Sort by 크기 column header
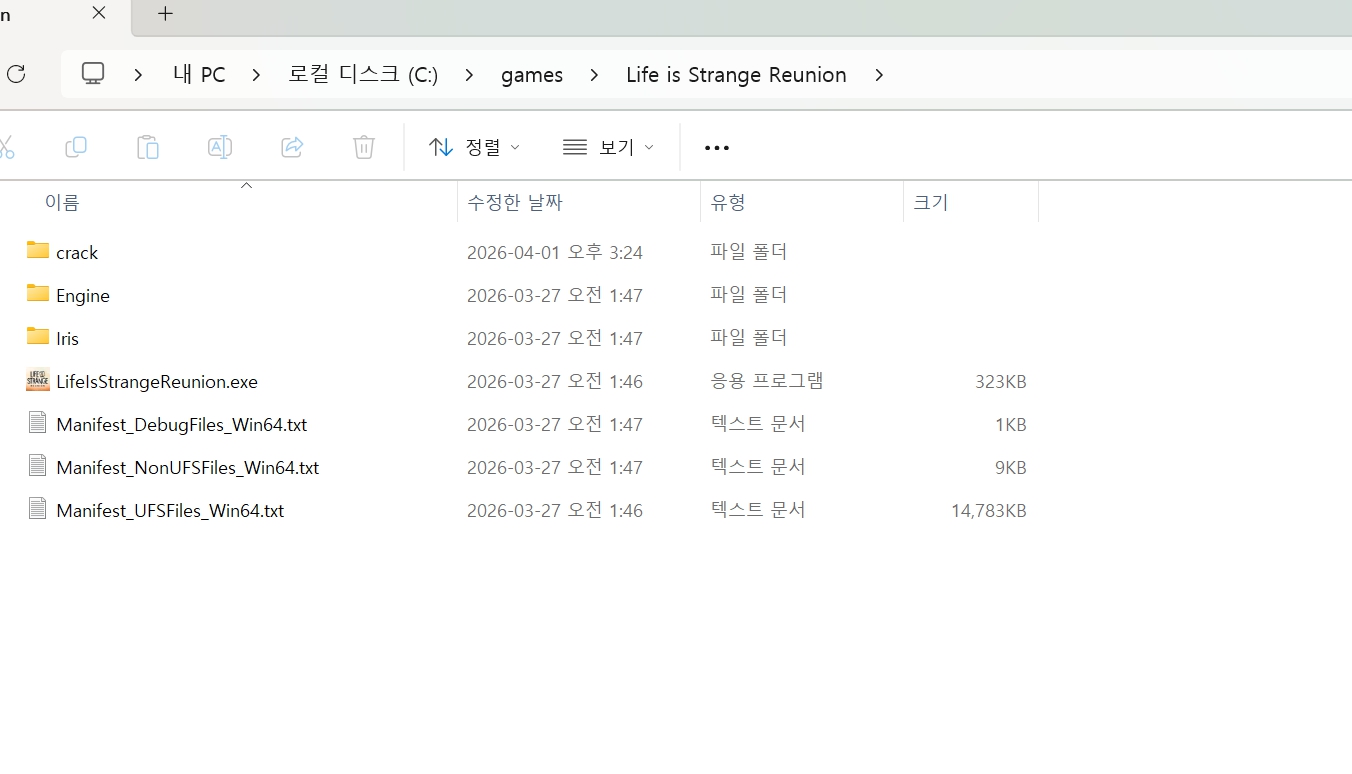The image size is (1352, 774). [930, 202]
